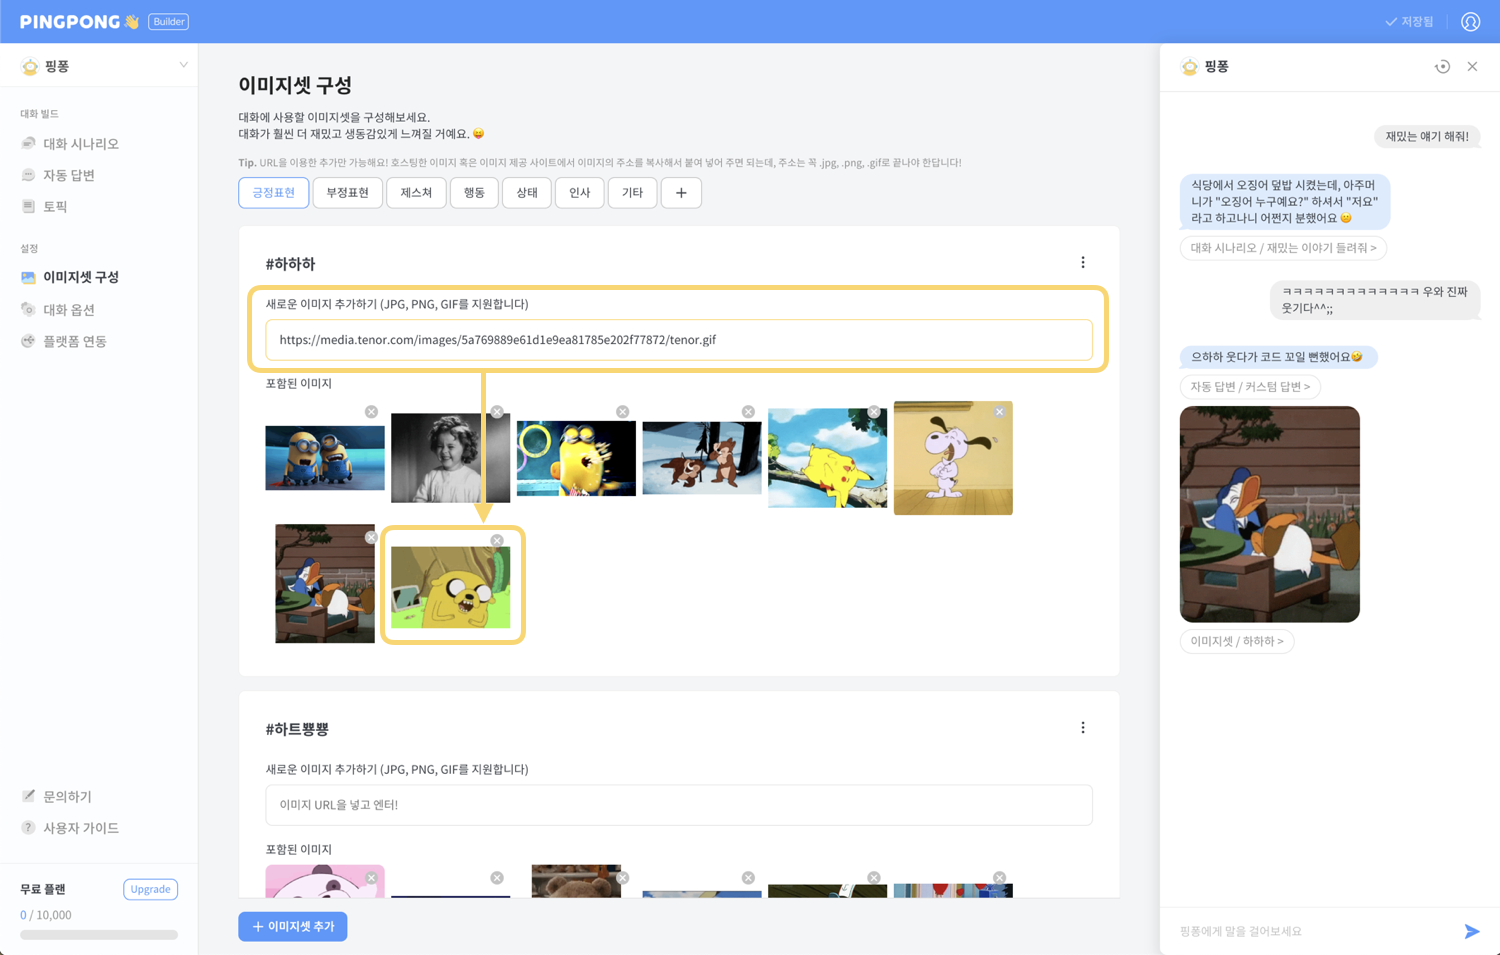Click the 토픽 sidebar icon

[28, 206]
